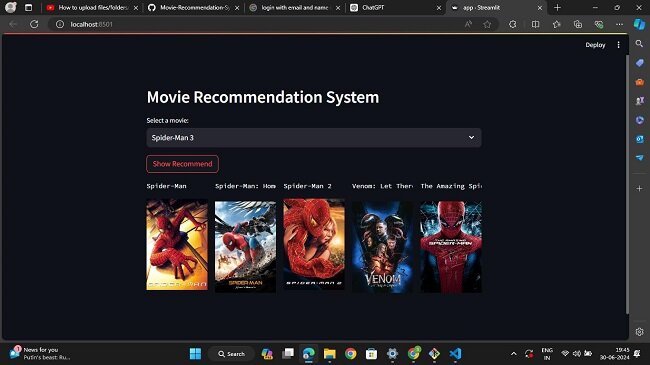Open browser essentials heart icon
The image size is (650, 365).
pos(599,24)
